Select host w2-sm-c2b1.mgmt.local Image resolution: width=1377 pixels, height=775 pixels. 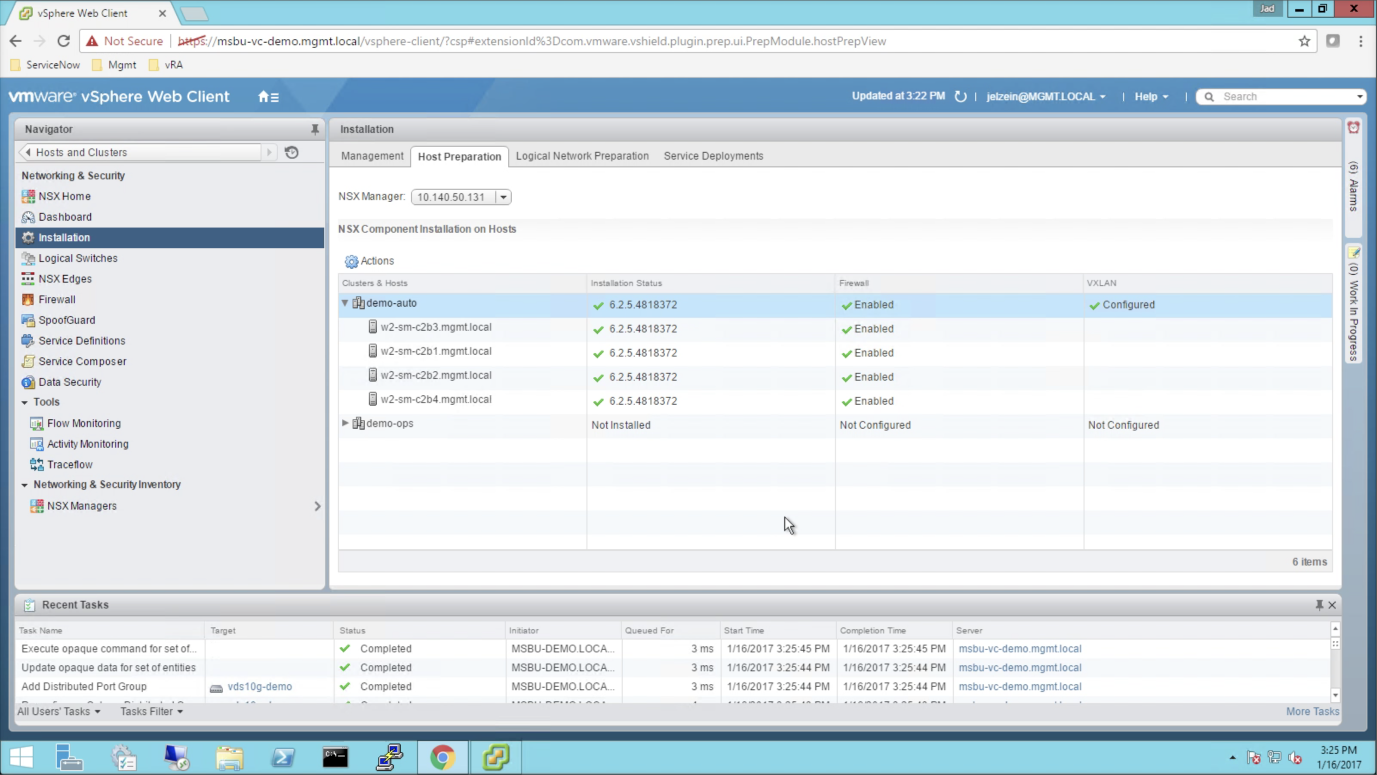[x=436, y=351]
